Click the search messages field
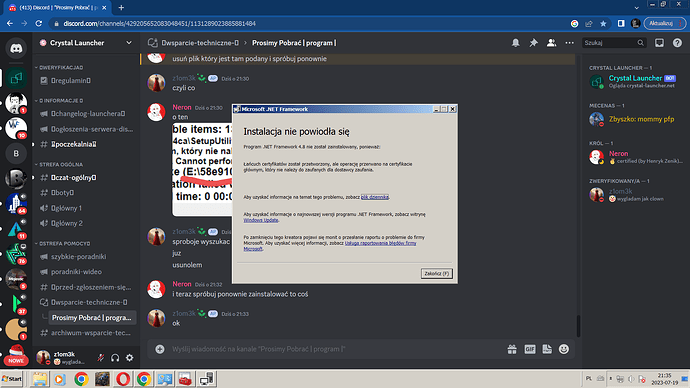The height and width of the screenshot is (388, 690). coord(614,43)
